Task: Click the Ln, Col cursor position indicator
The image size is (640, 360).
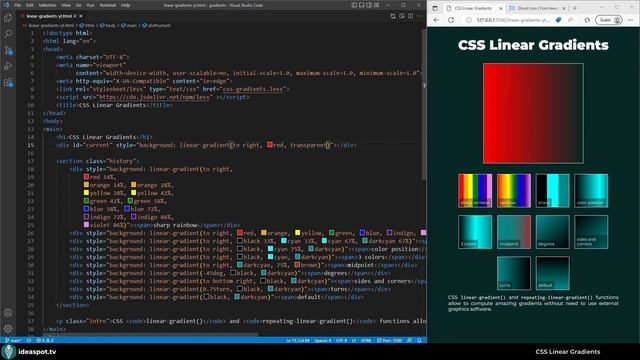Action: coord(298,340)
